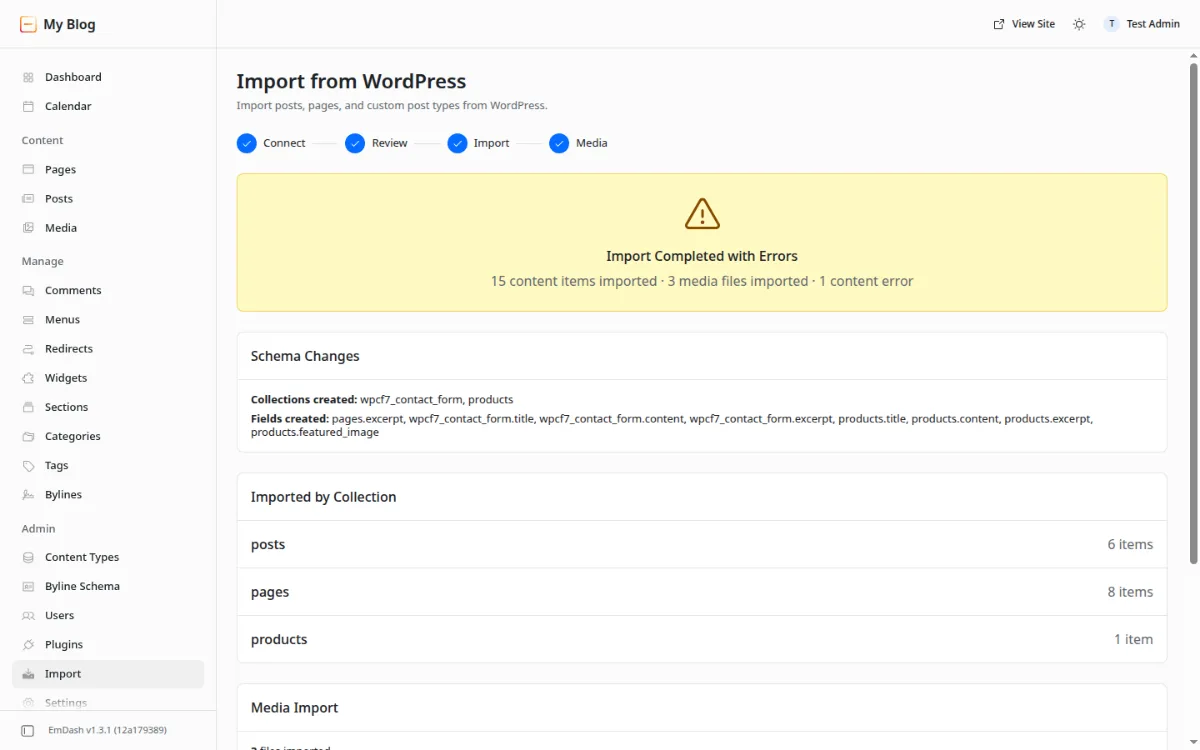Click the Imported by Collection heading
The image size is (1200, 750).
323,497
